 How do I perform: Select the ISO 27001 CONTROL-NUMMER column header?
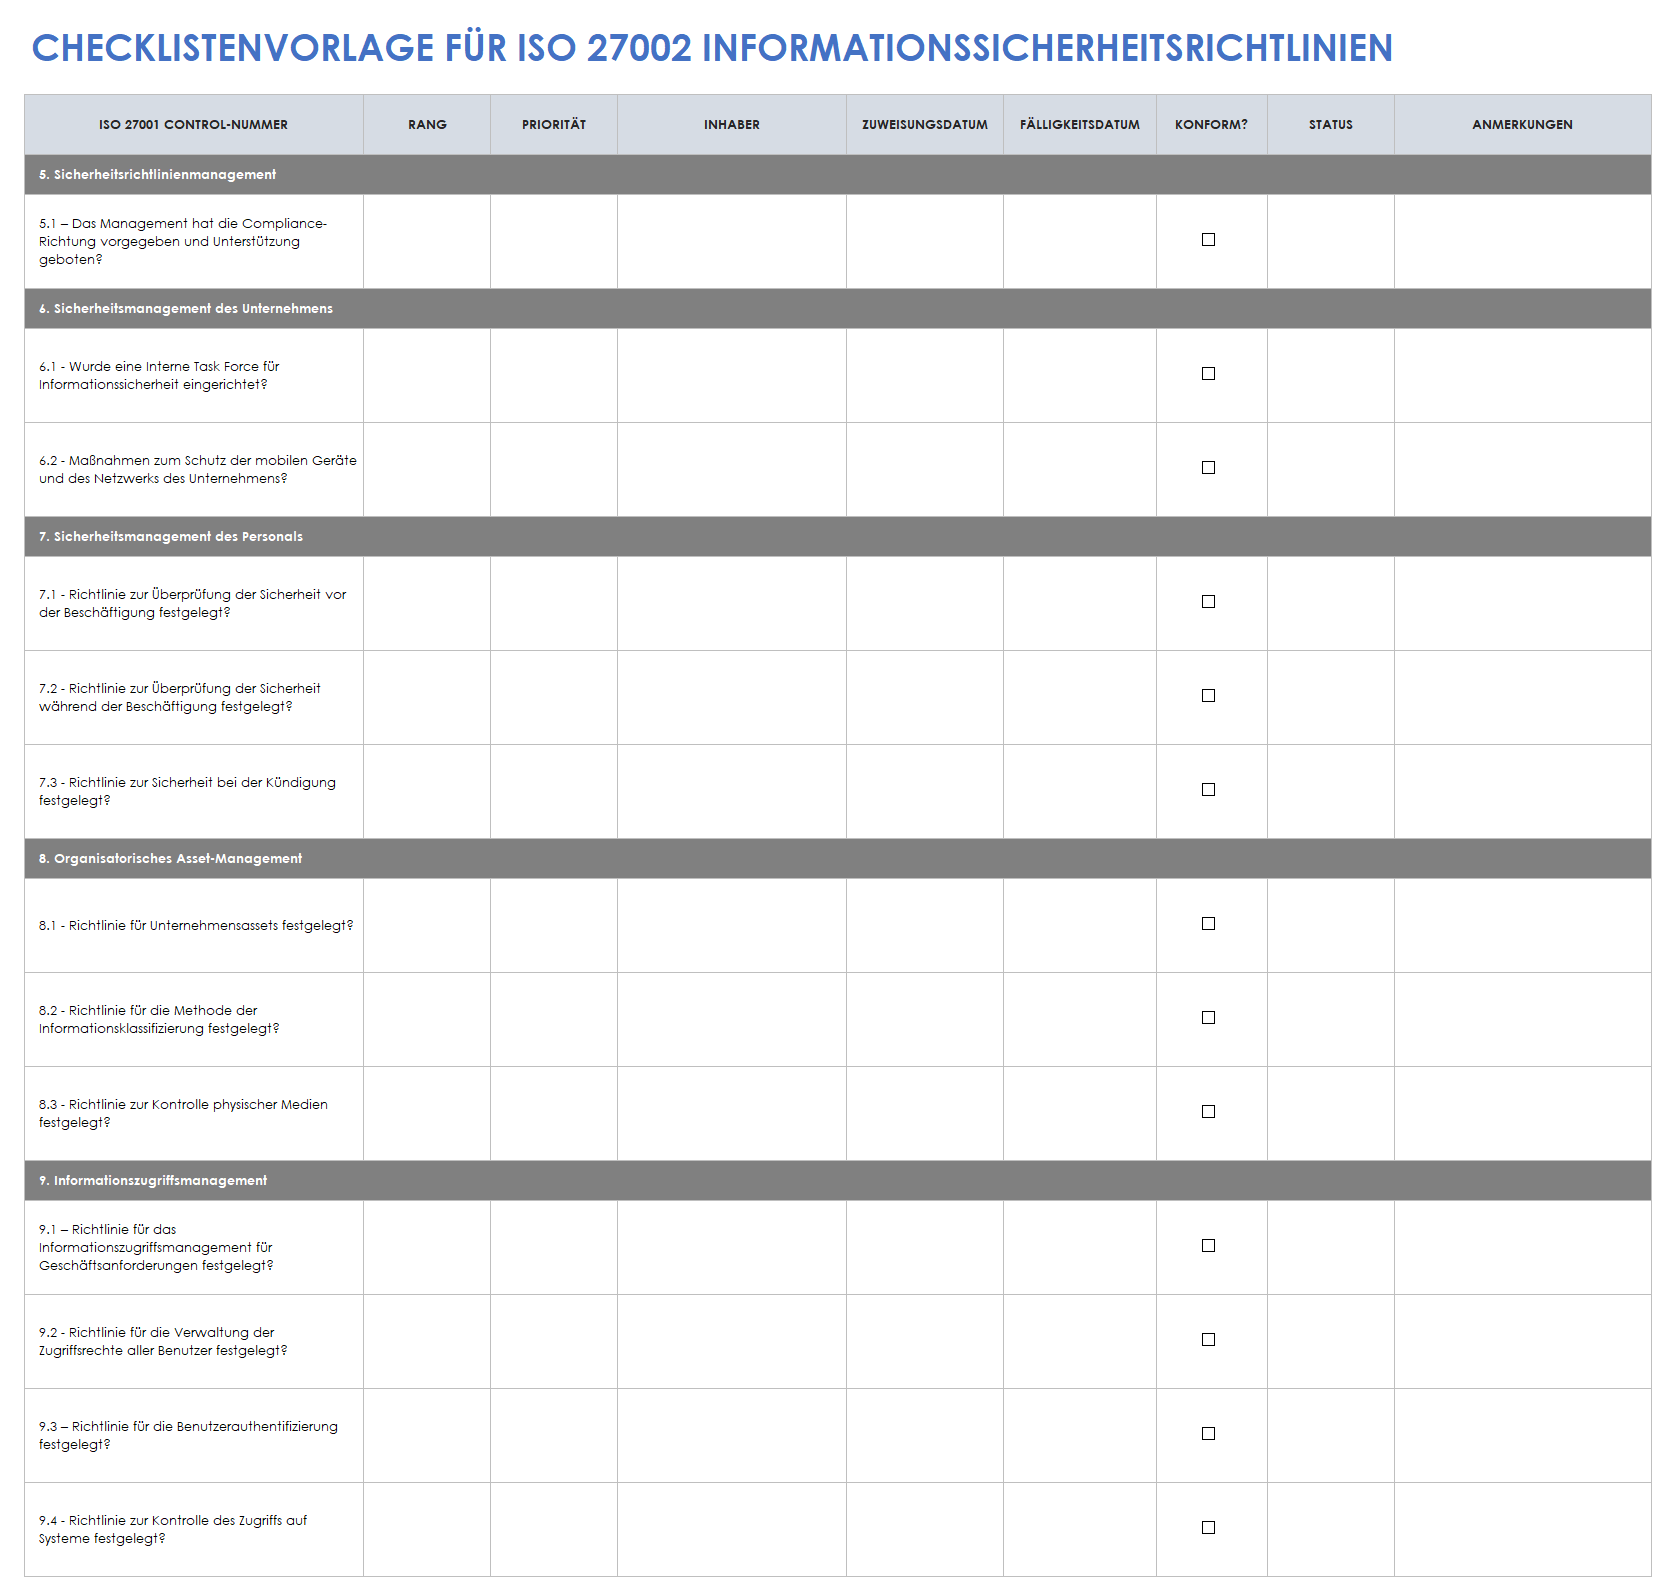click(194, 125)
